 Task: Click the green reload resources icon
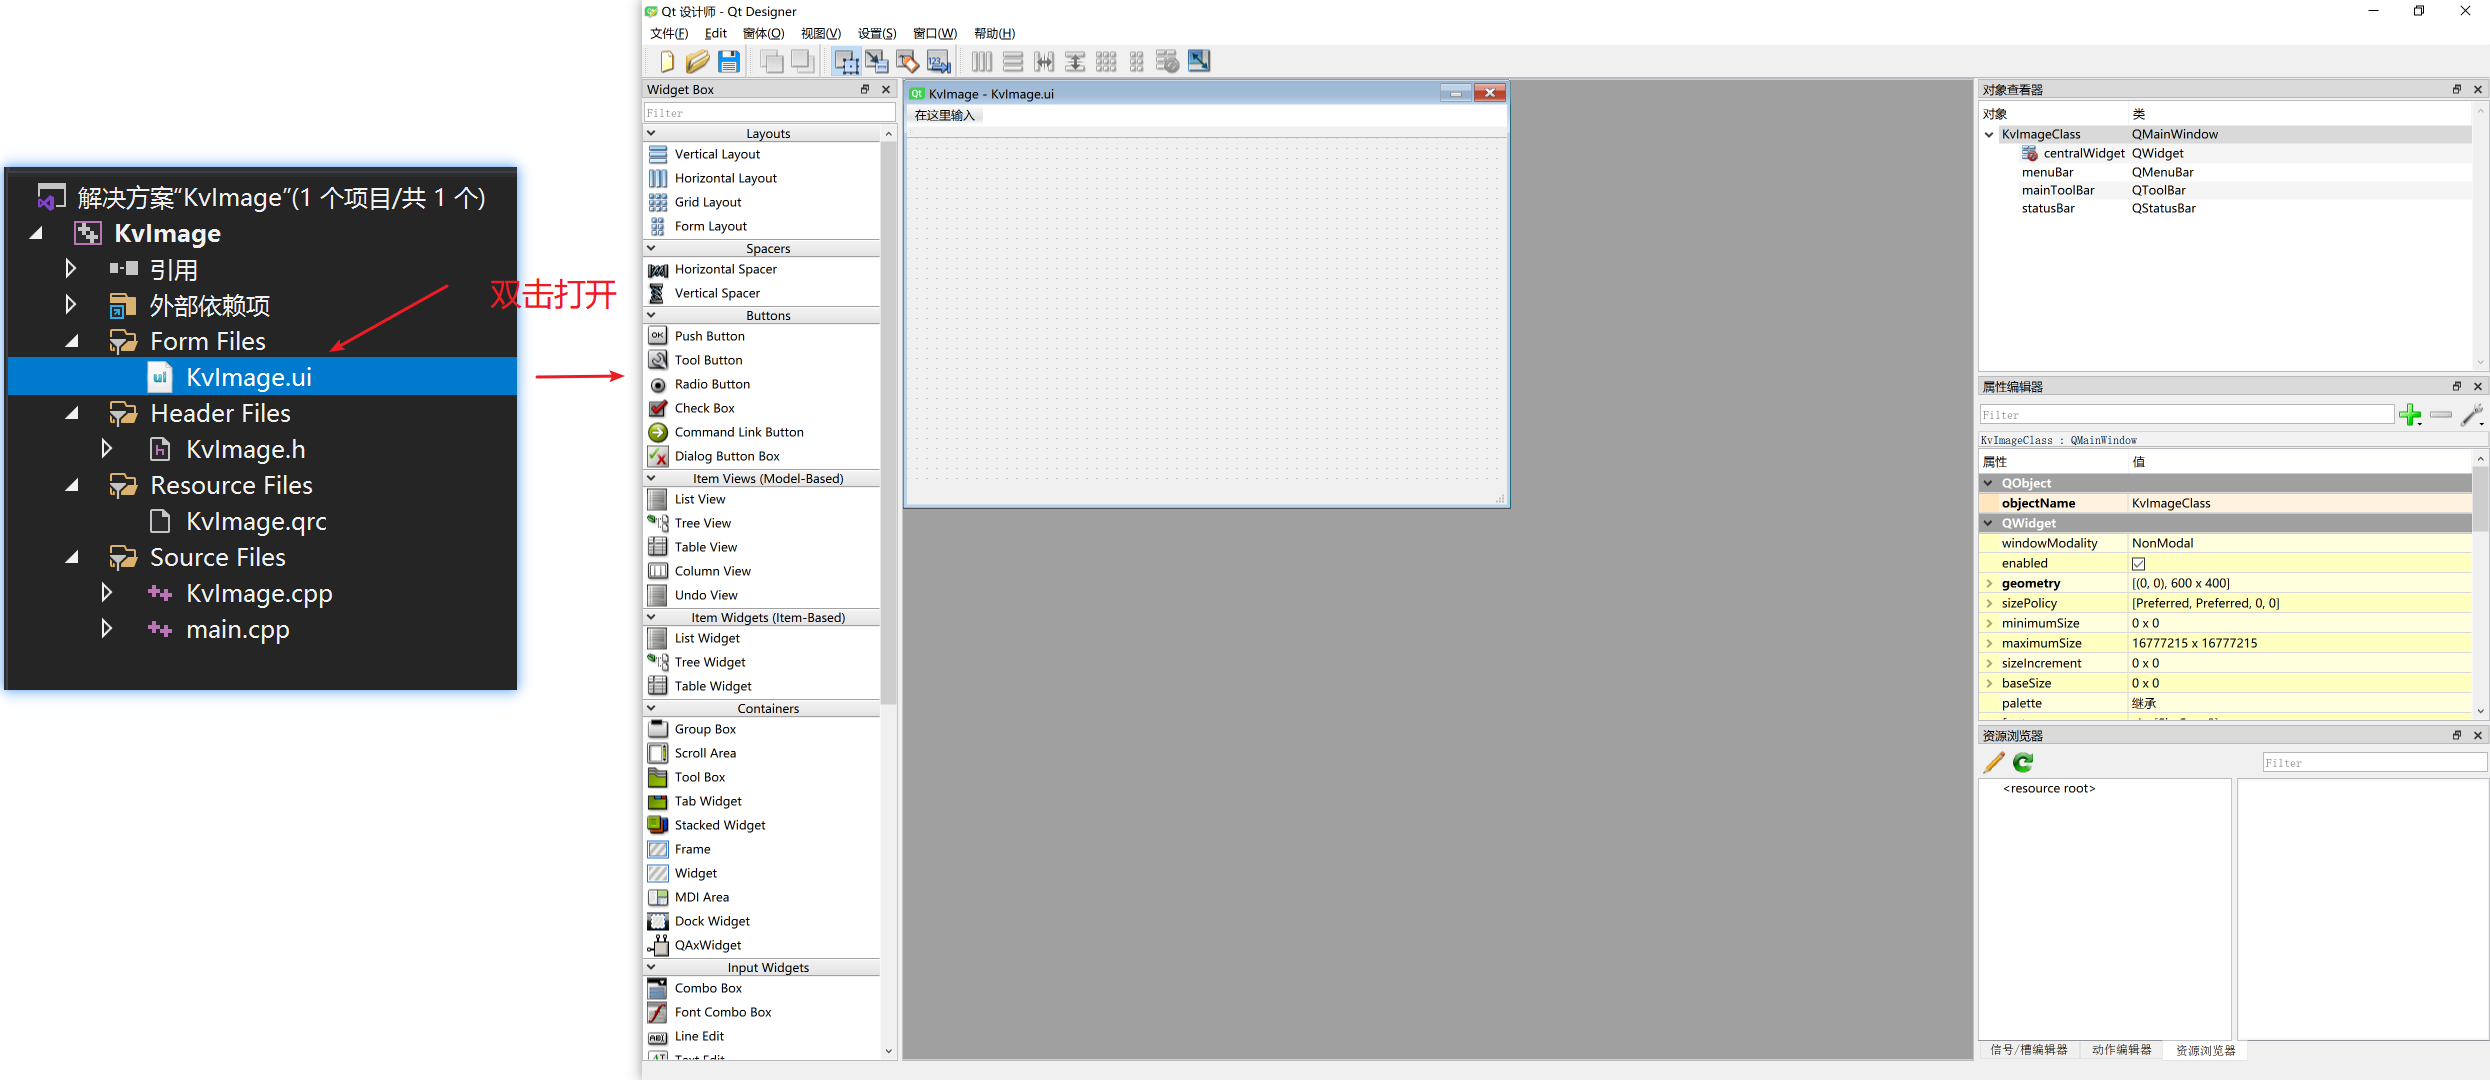pos(2023,763)
